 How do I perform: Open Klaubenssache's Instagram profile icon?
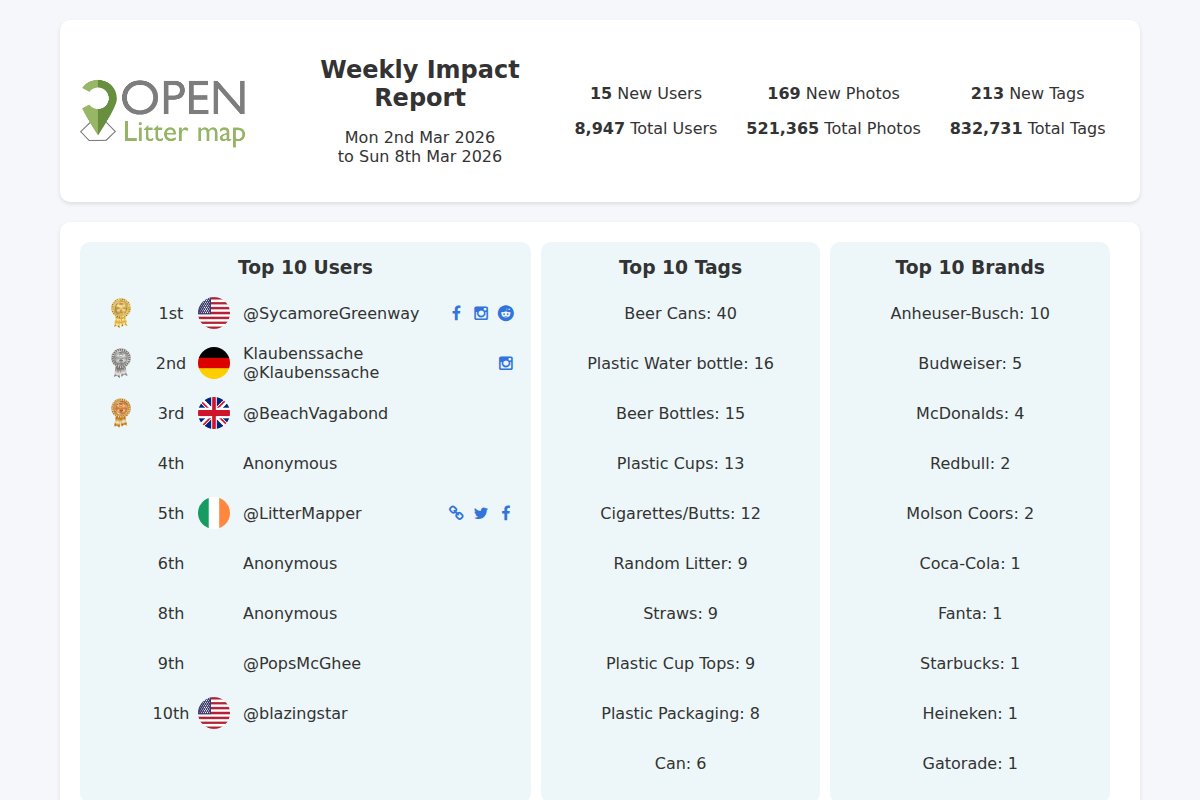coord(506,363)
